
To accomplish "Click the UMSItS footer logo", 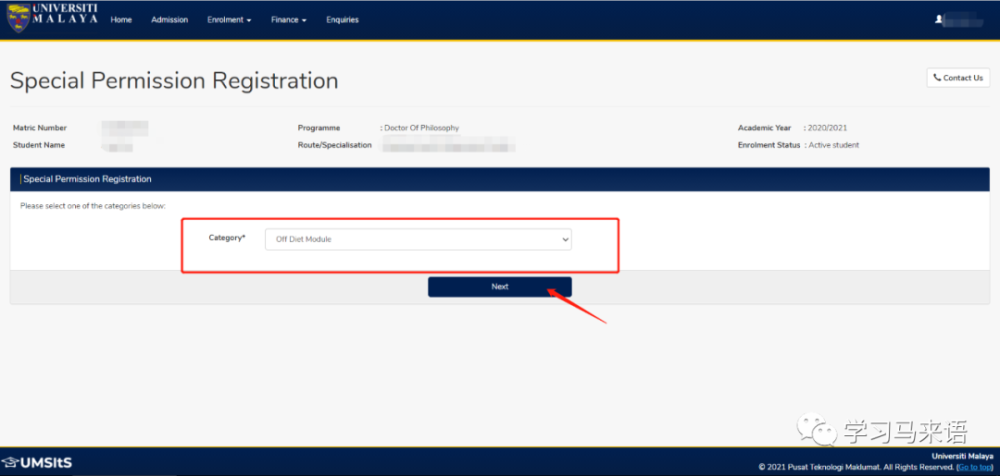I will coord(38,462).
